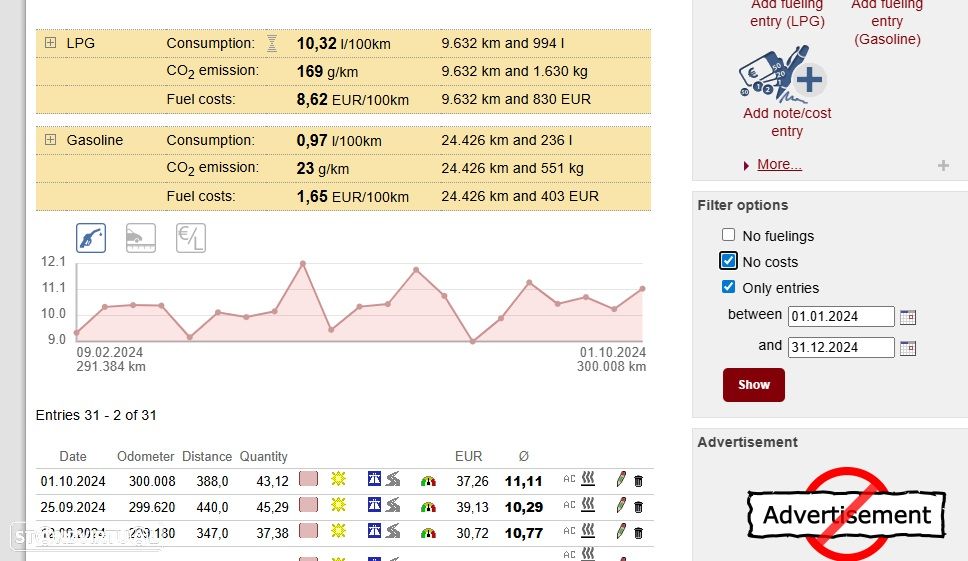Switch chart to the EUR per litre icon
The width and height of the screenshot is (968, 561).
coord(191,238)
